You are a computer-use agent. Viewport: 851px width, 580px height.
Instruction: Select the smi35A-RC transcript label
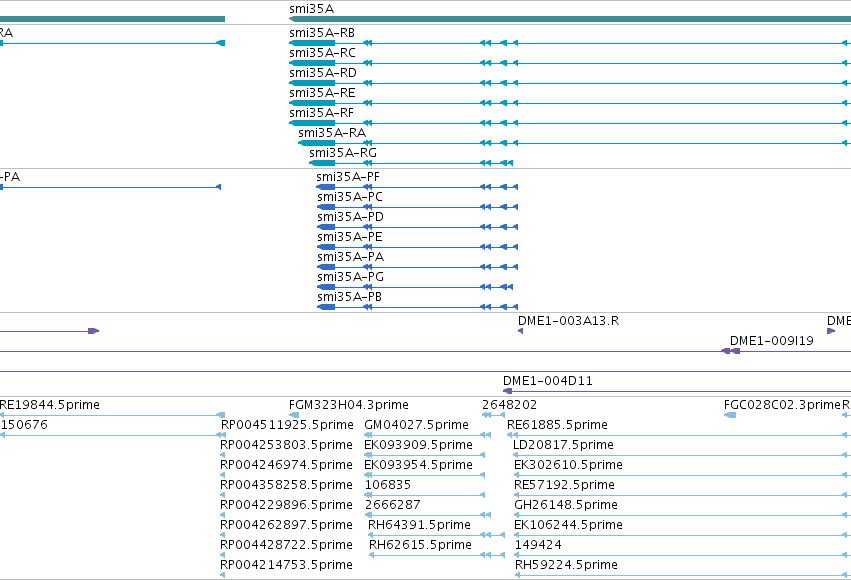pos(322,53)
